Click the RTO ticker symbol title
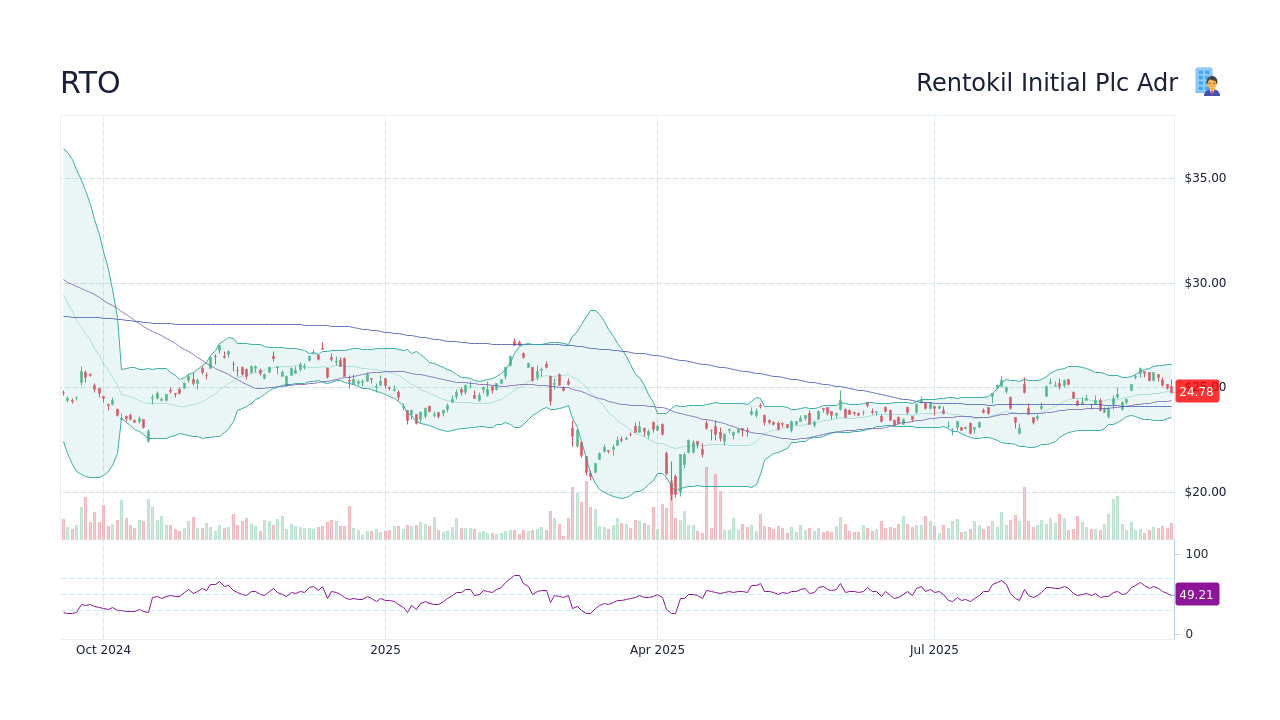Viewport: 1280px width, 720px height. coord(90,83)
